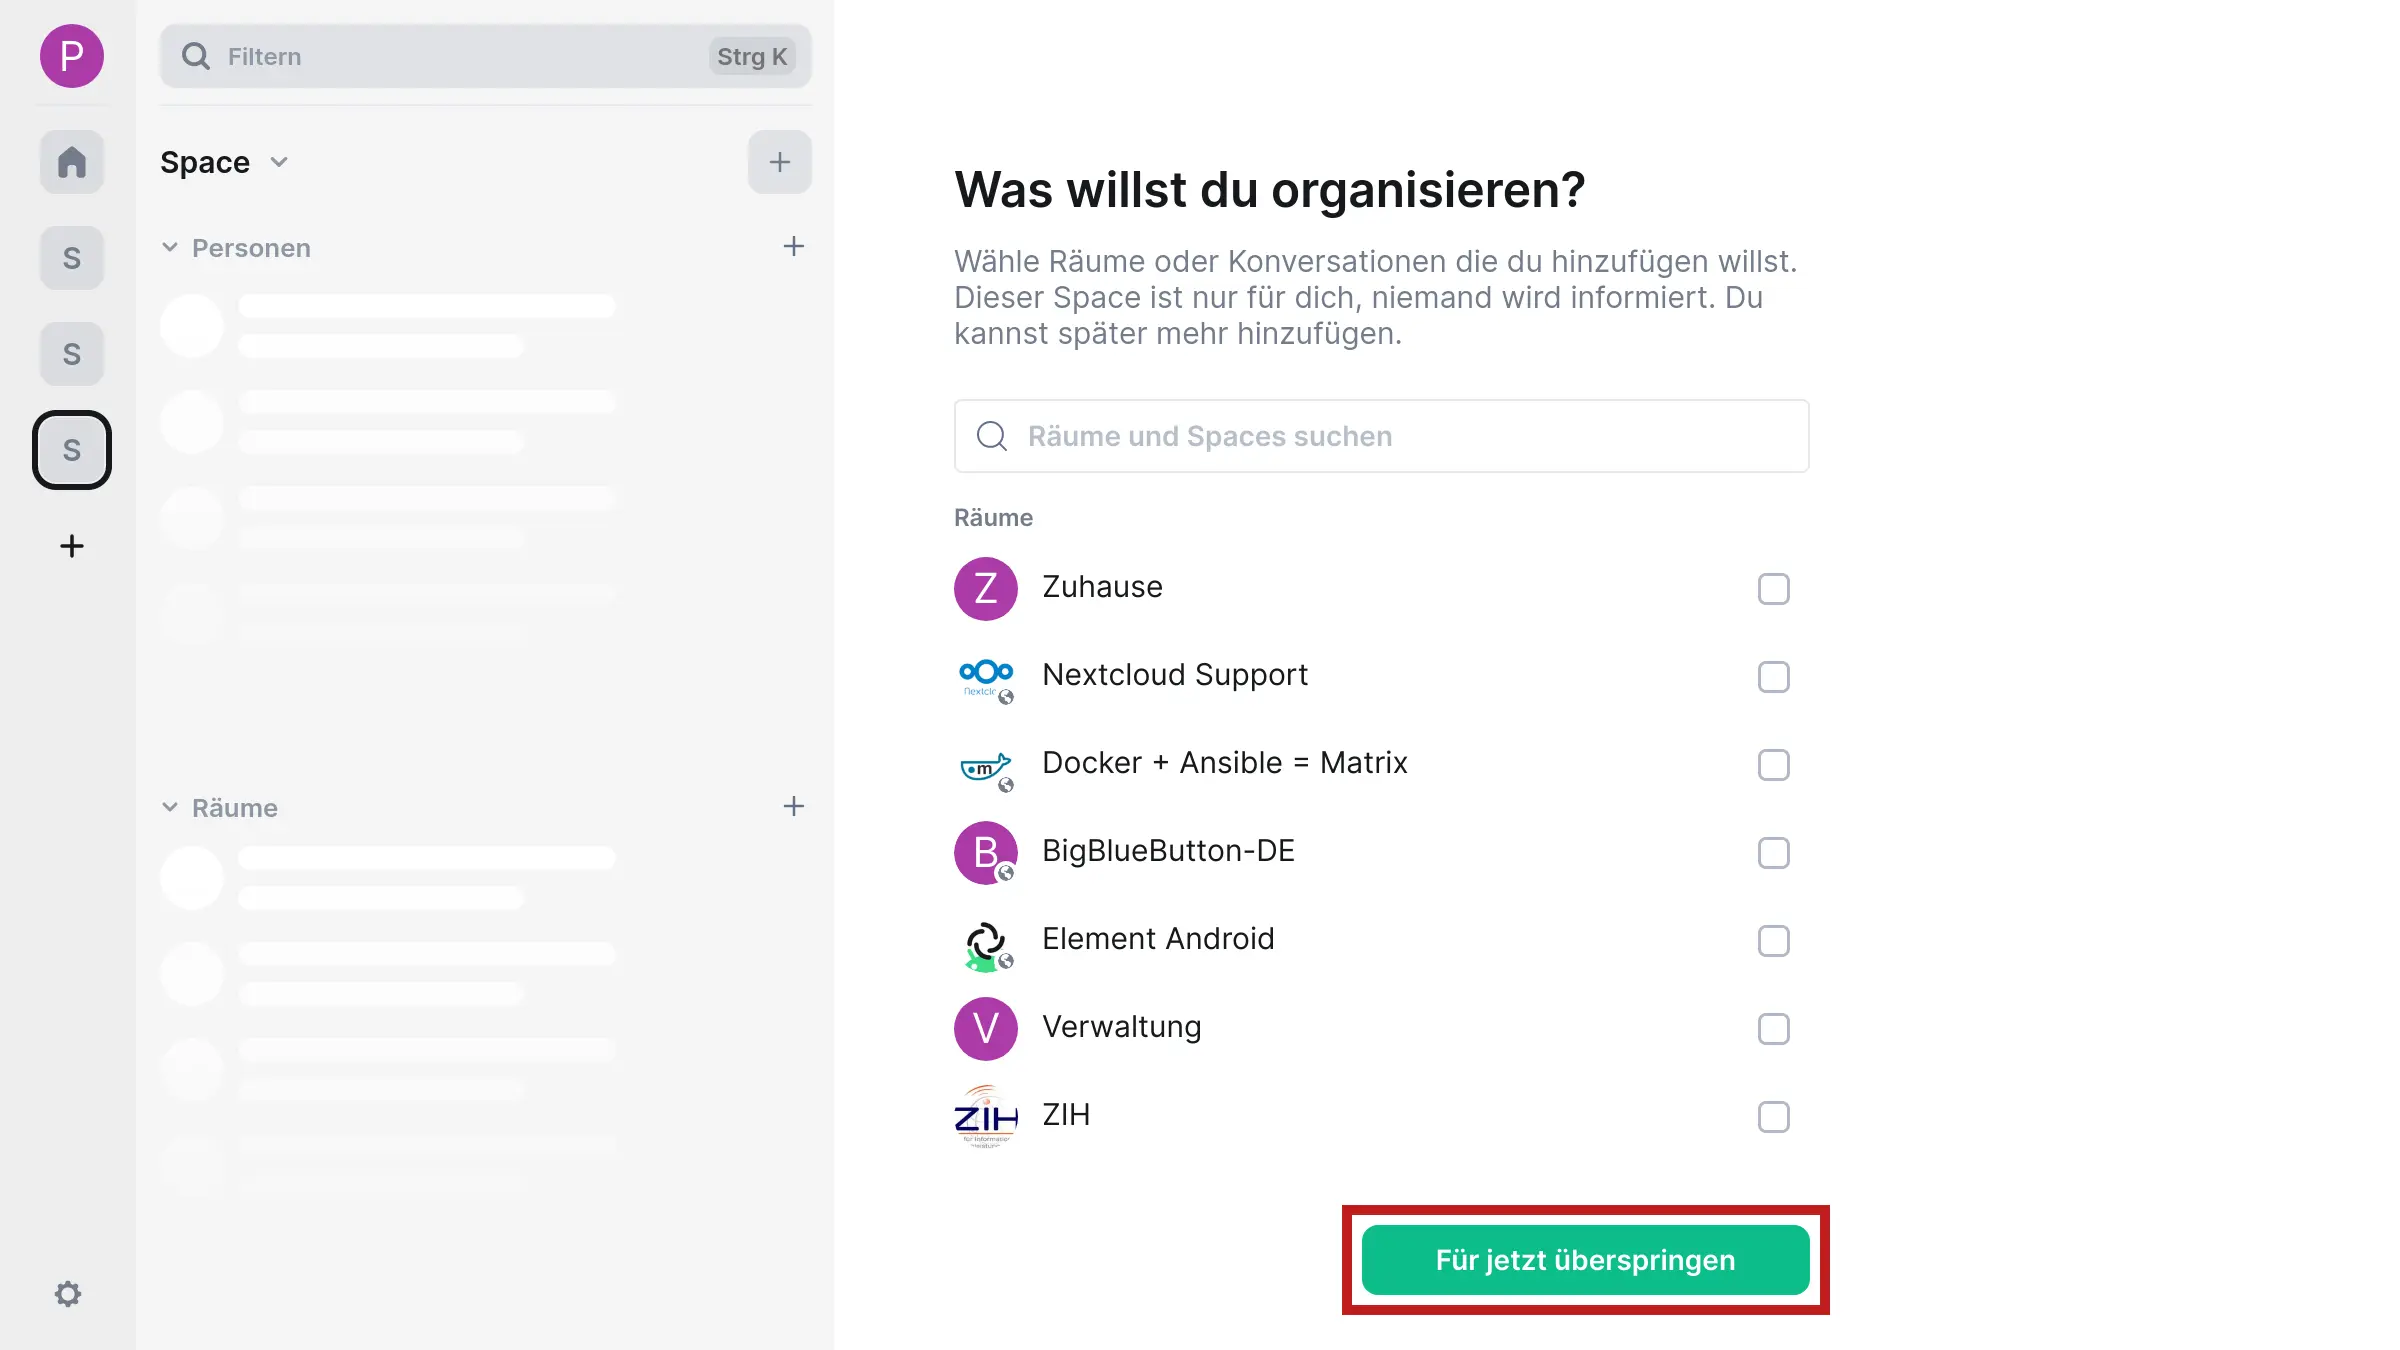
Task: Enable the Verwaltung room checkbox
Action: [x=1774, y=1029]
